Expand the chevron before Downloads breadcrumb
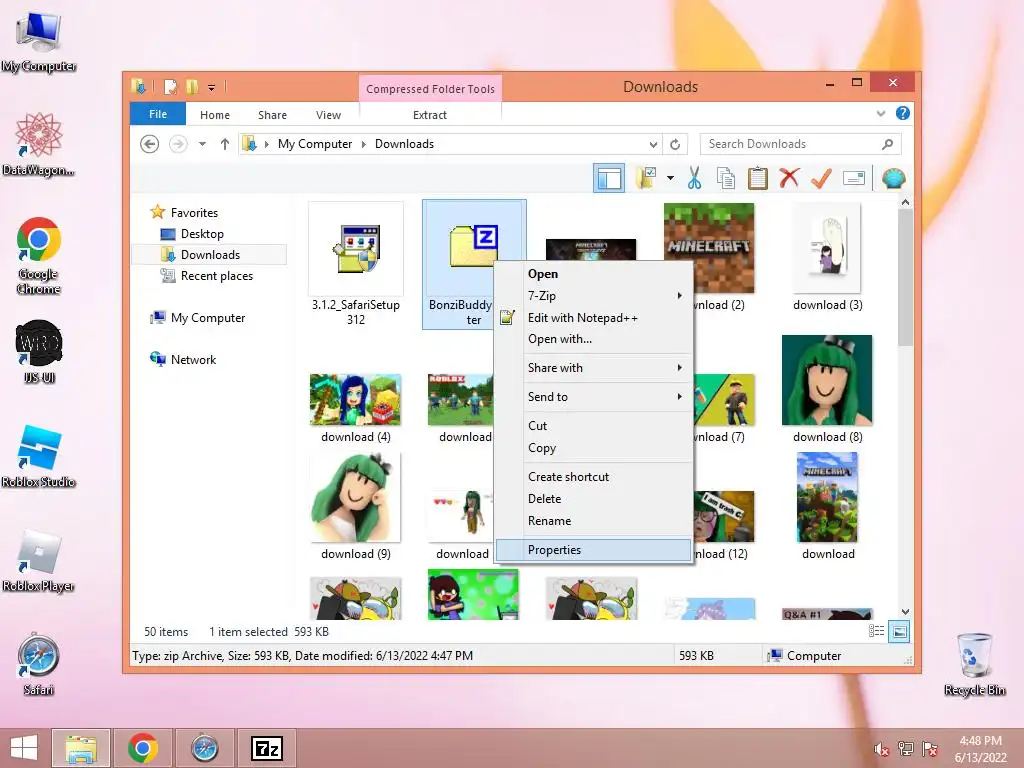This screenshot has width=1024, height=768. point(364,144)
